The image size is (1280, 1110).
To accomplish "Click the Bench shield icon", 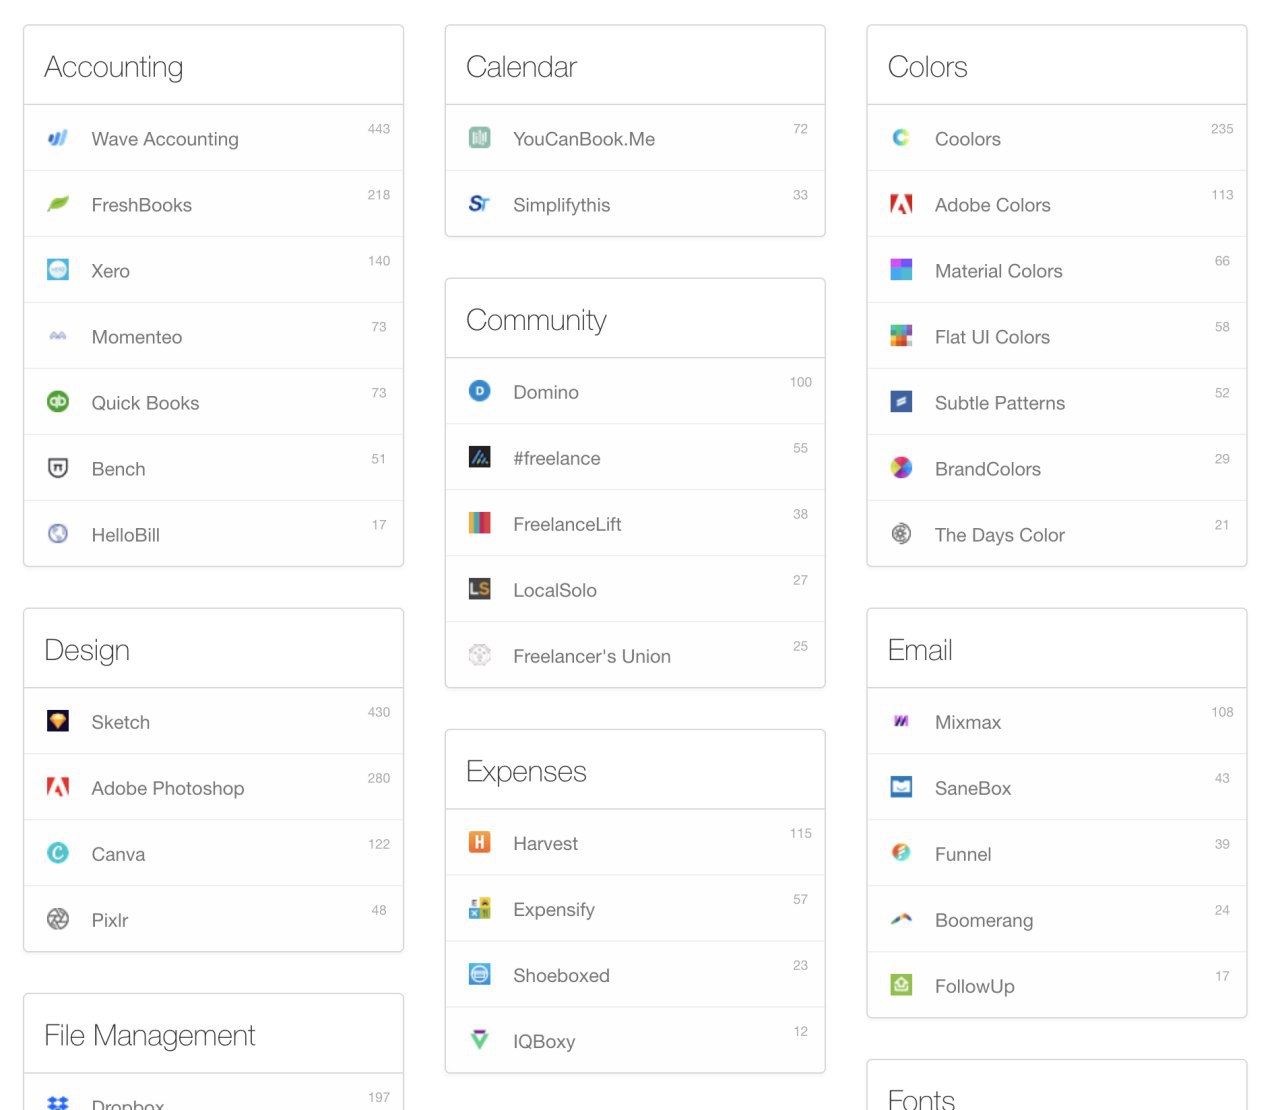I will click(x=58, y=468).
